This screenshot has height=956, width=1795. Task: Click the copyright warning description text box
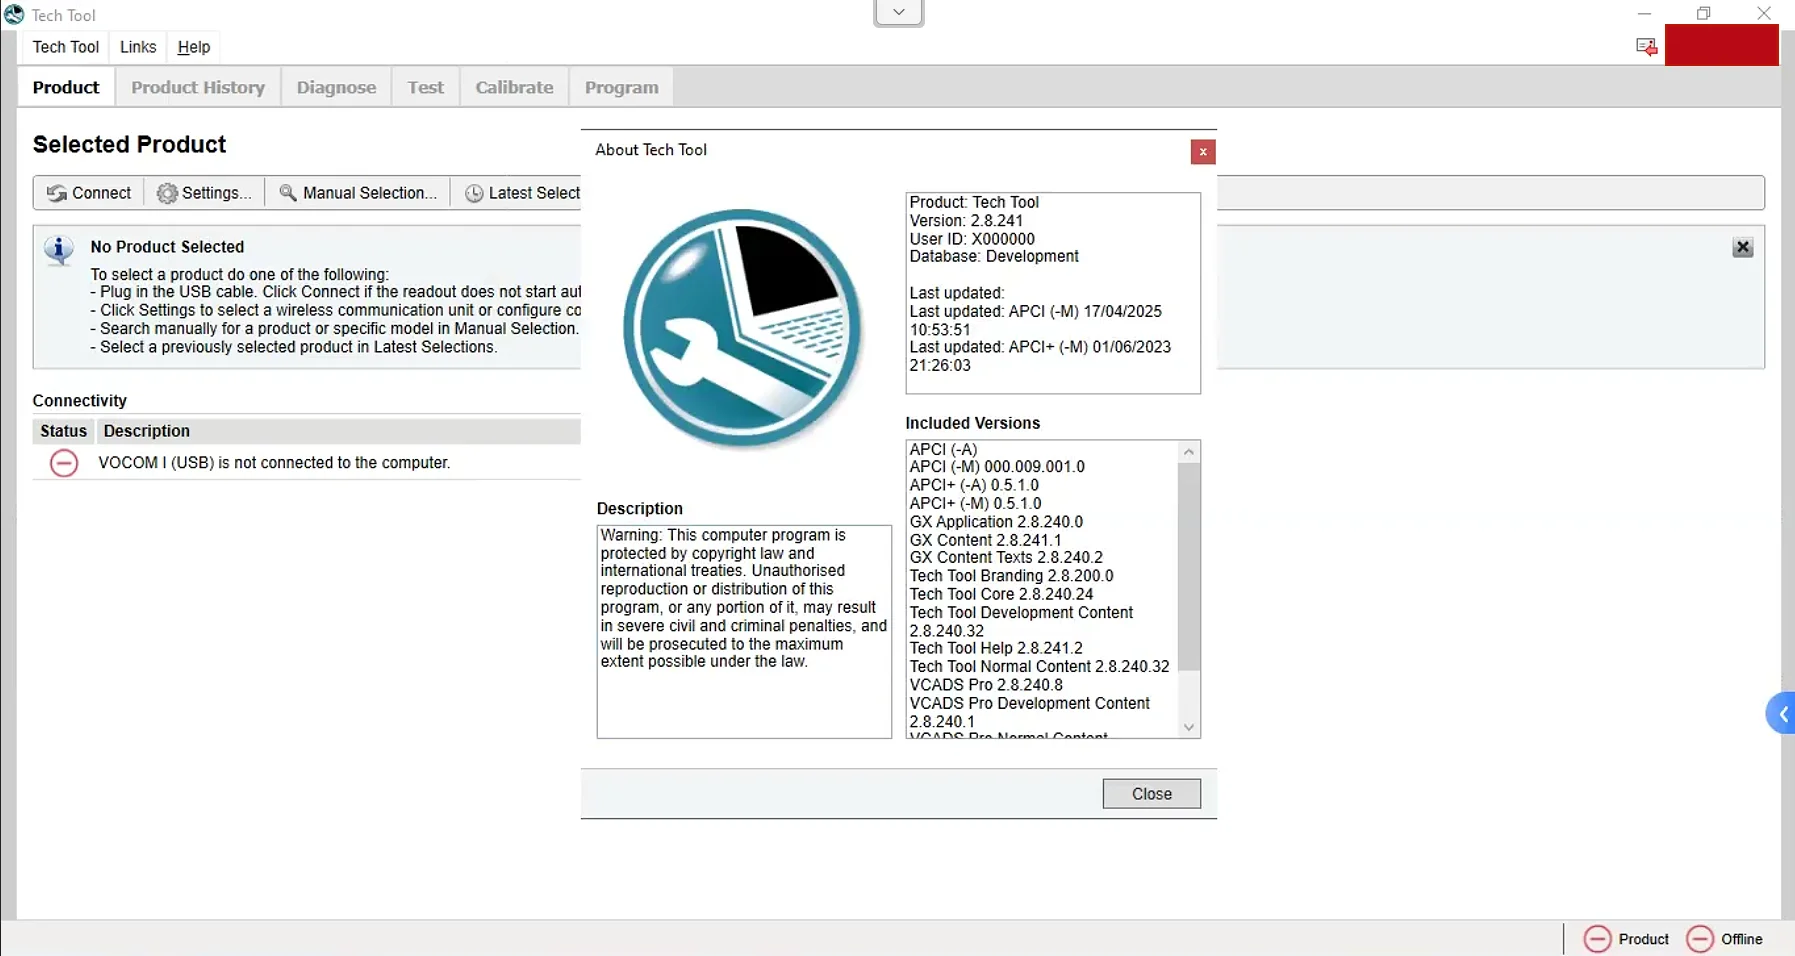click(743, 631)
